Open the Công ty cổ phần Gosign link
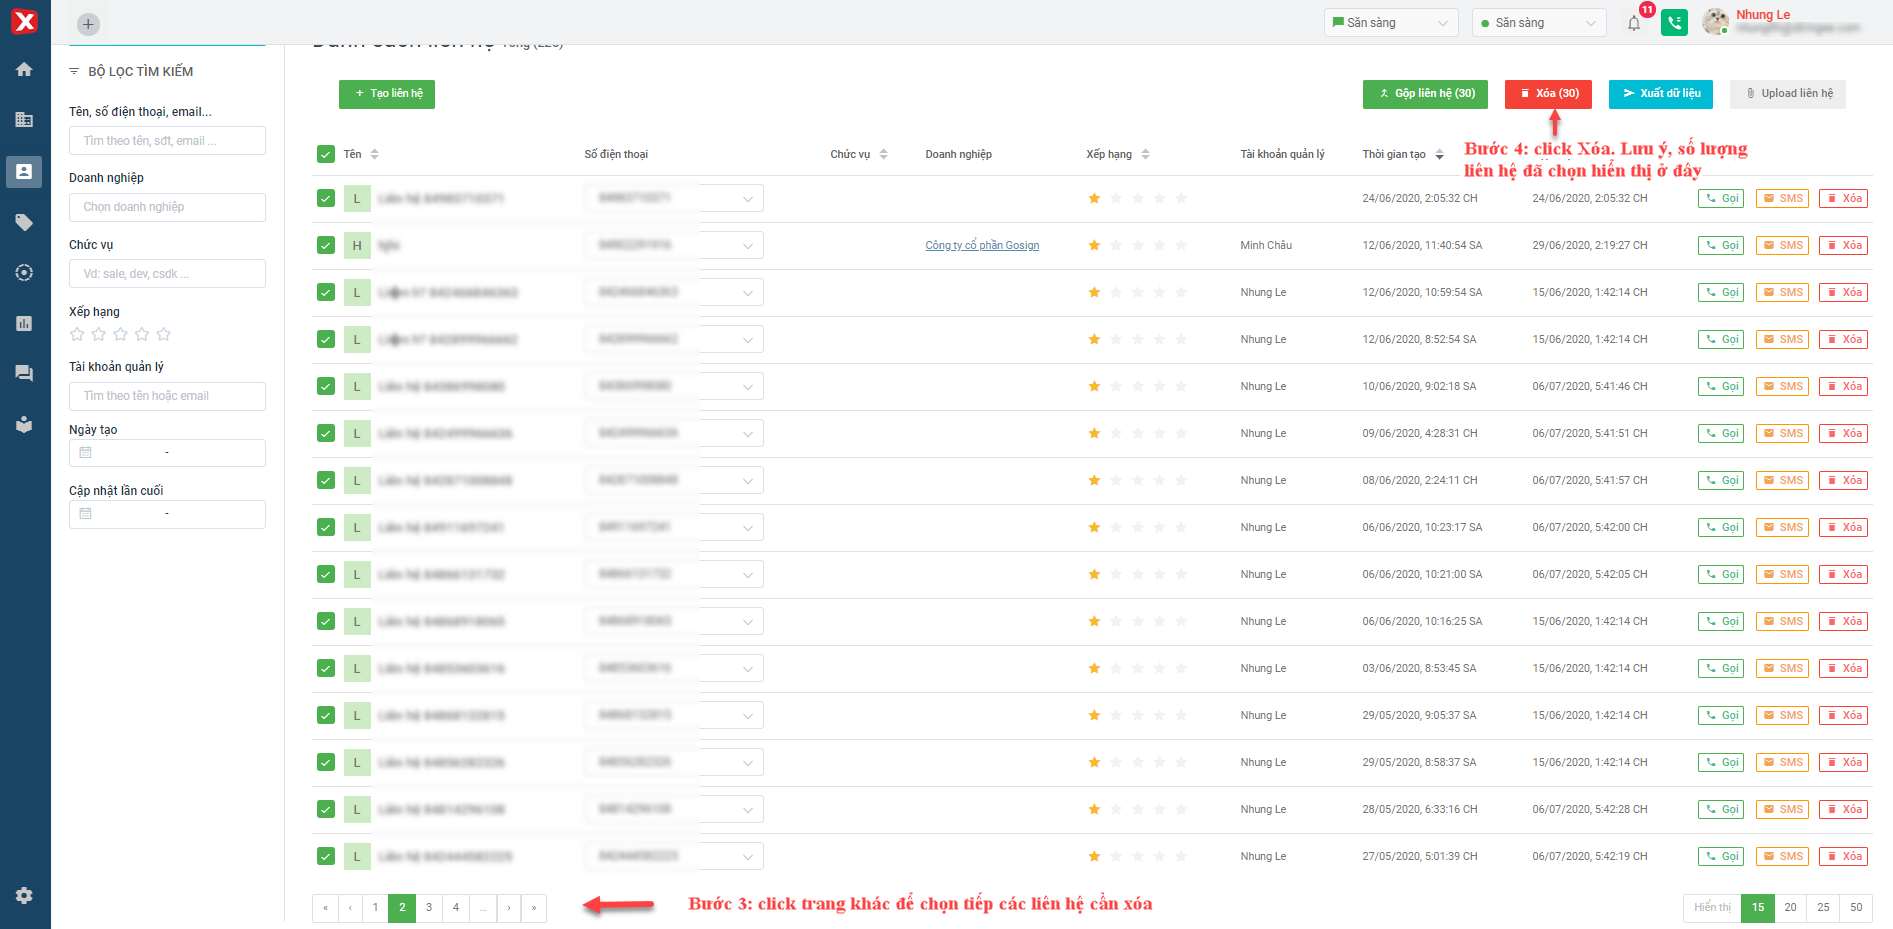 pyautogui.click(x=982, y=246)
